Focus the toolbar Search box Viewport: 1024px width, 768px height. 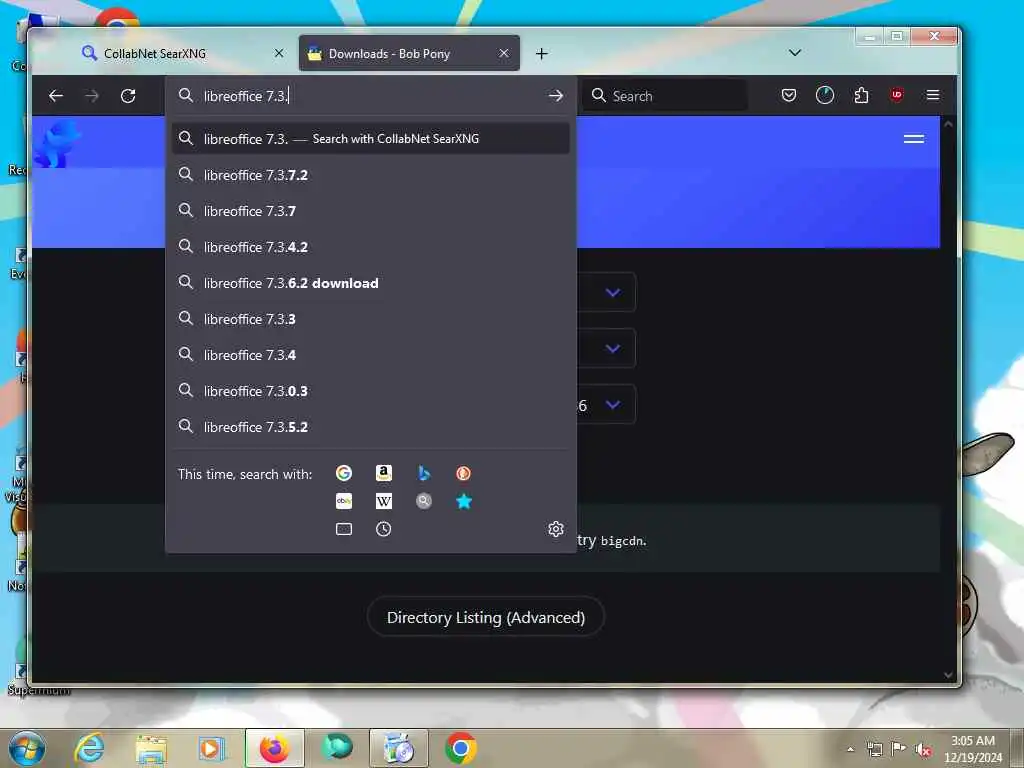click(x=665, y=96)
